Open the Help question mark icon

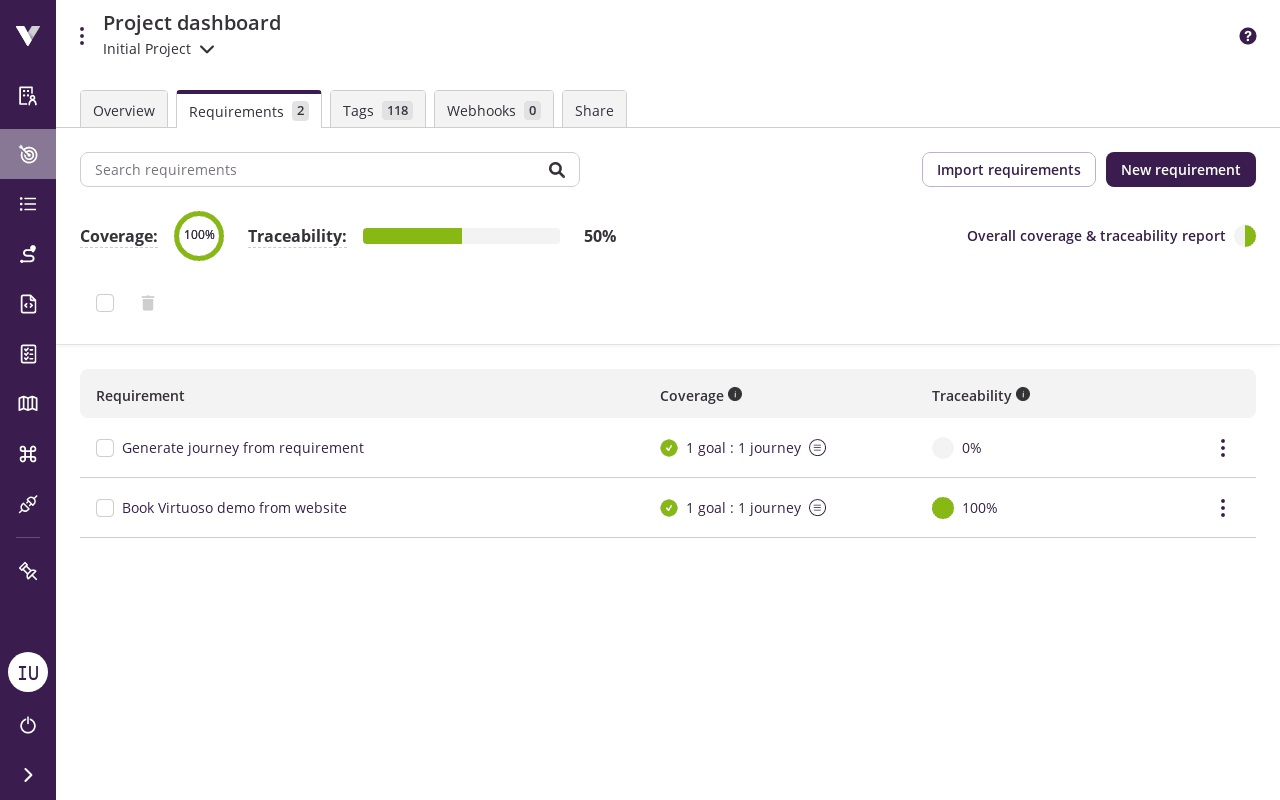[x=1247, y=35]
